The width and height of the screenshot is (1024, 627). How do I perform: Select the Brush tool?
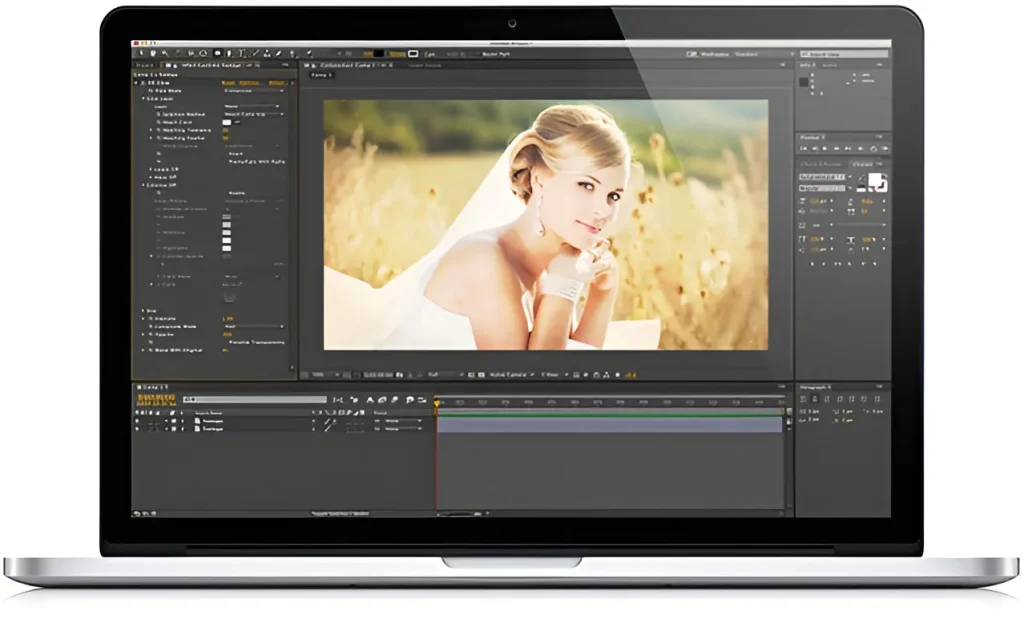255,54
